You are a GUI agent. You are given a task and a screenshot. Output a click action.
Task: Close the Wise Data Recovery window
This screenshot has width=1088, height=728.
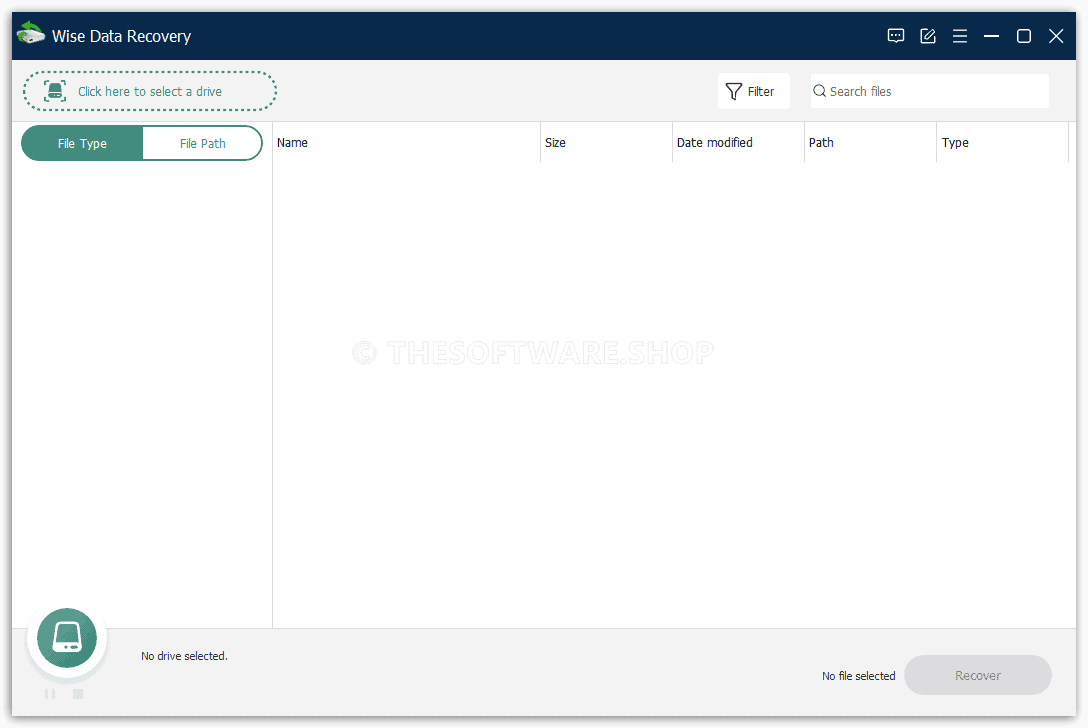[x=1056, y=36]
